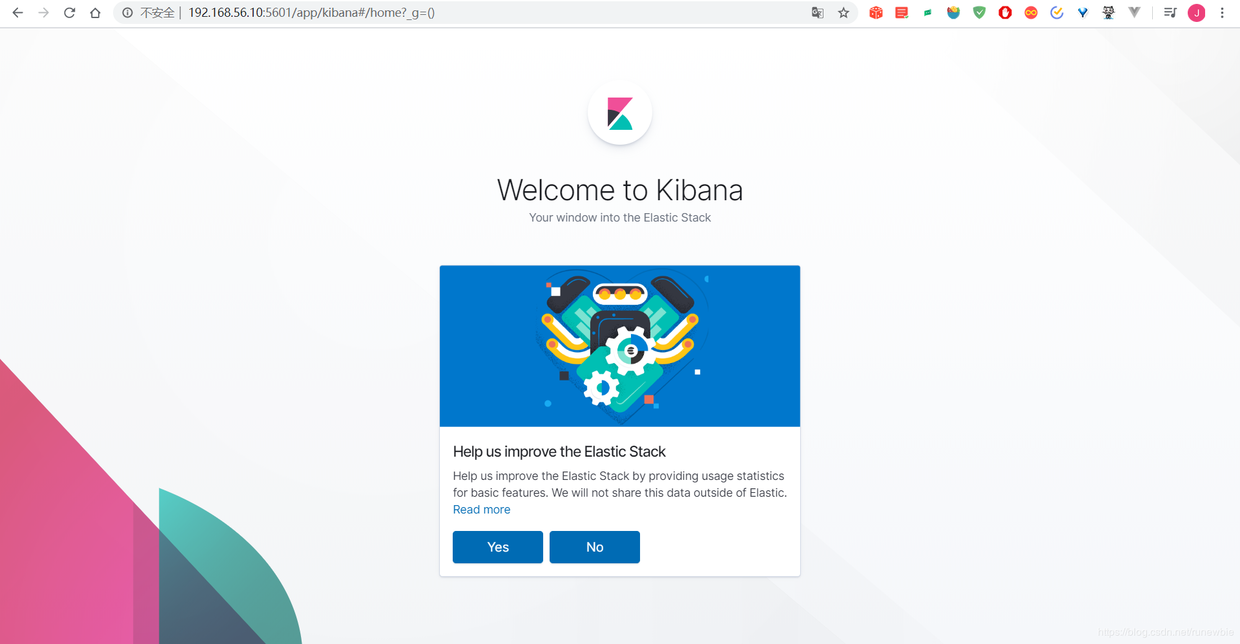
Task: Click the browser forward arrow
Action: 43,13
